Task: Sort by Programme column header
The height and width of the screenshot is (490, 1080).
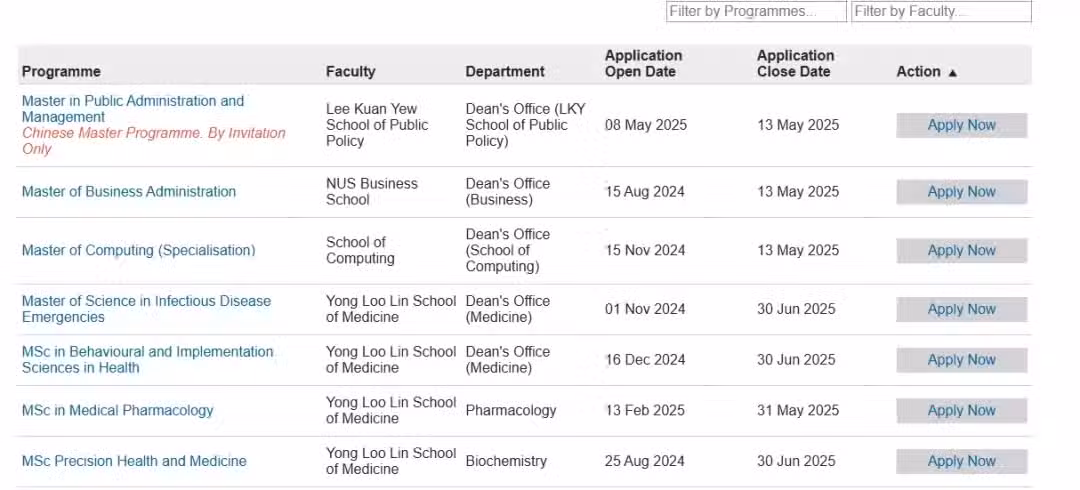Action: [61, 72]
